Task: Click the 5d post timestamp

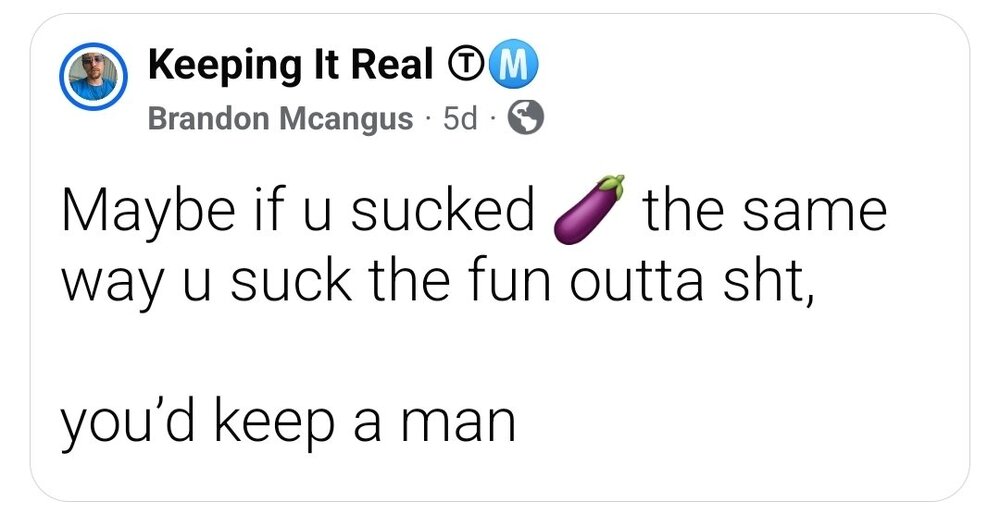Action: point(460,120)
